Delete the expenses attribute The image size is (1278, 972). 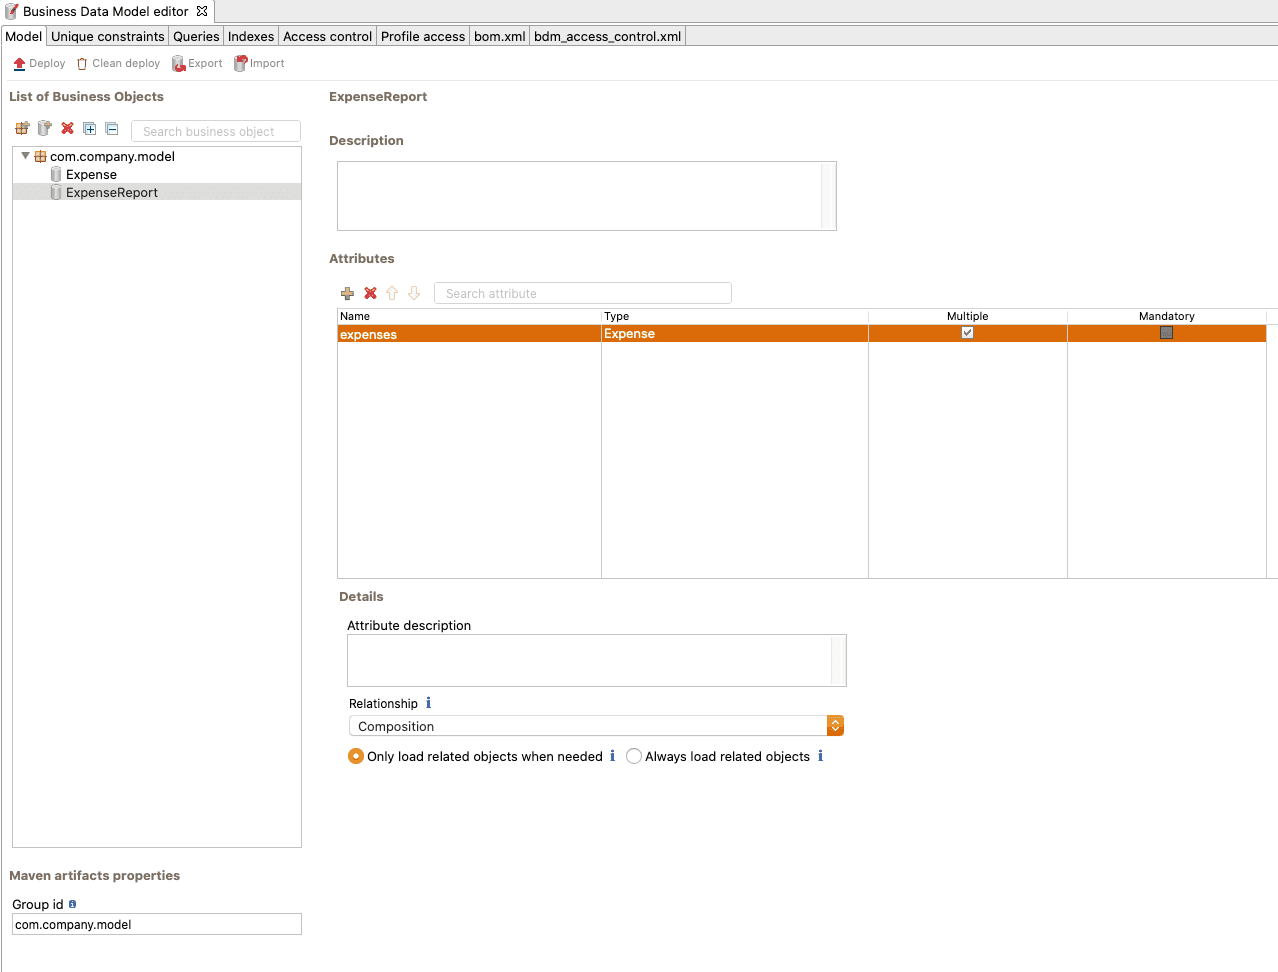(370, 293)
